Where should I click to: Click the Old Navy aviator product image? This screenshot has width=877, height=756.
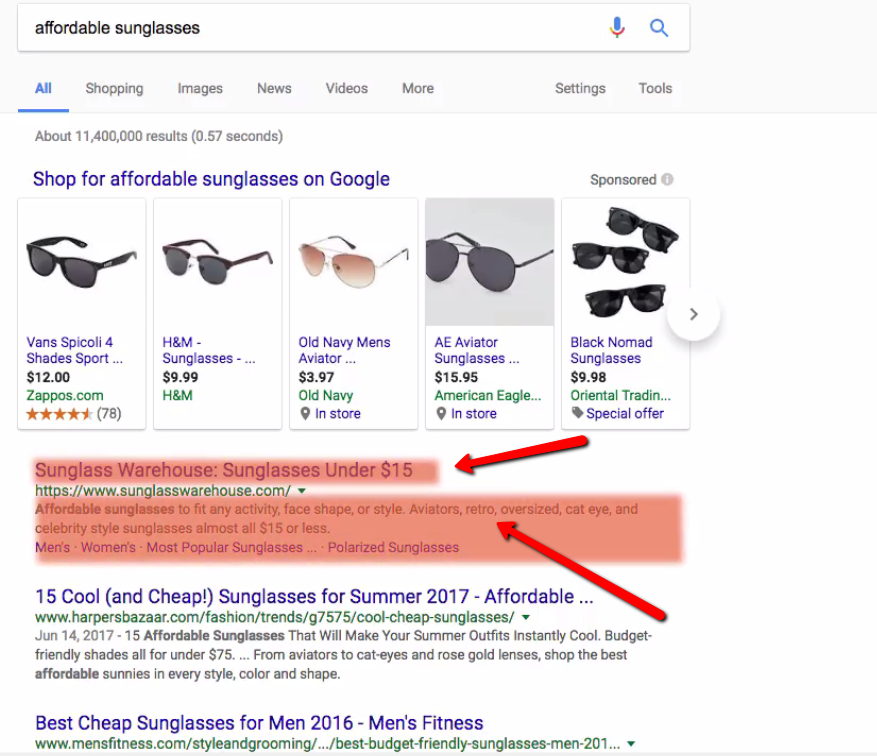(x=353, y=262)
